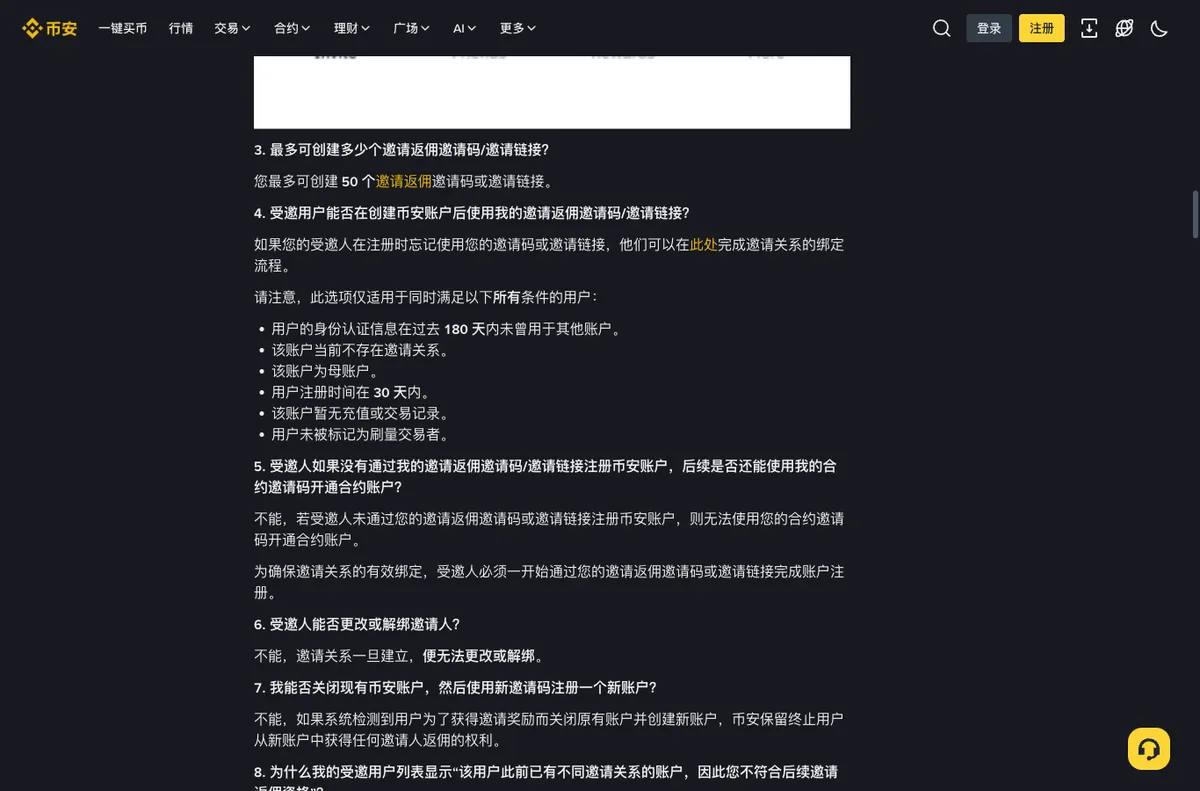Click bold text '便无法更改或解绑'
The height and width of the screenshot is (791, 1200).
click(x=478, y=656)
